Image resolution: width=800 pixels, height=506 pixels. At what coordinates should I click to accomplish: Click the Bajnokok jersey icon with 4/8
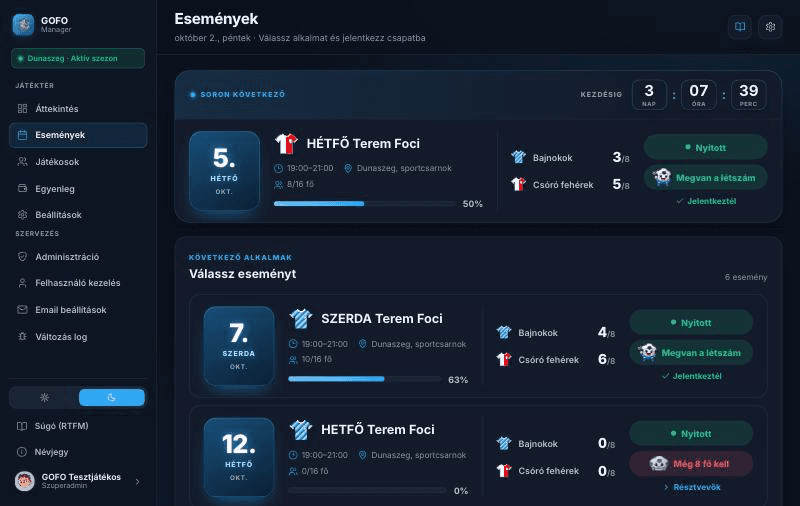pyautogui.click(x=504, y=333)
